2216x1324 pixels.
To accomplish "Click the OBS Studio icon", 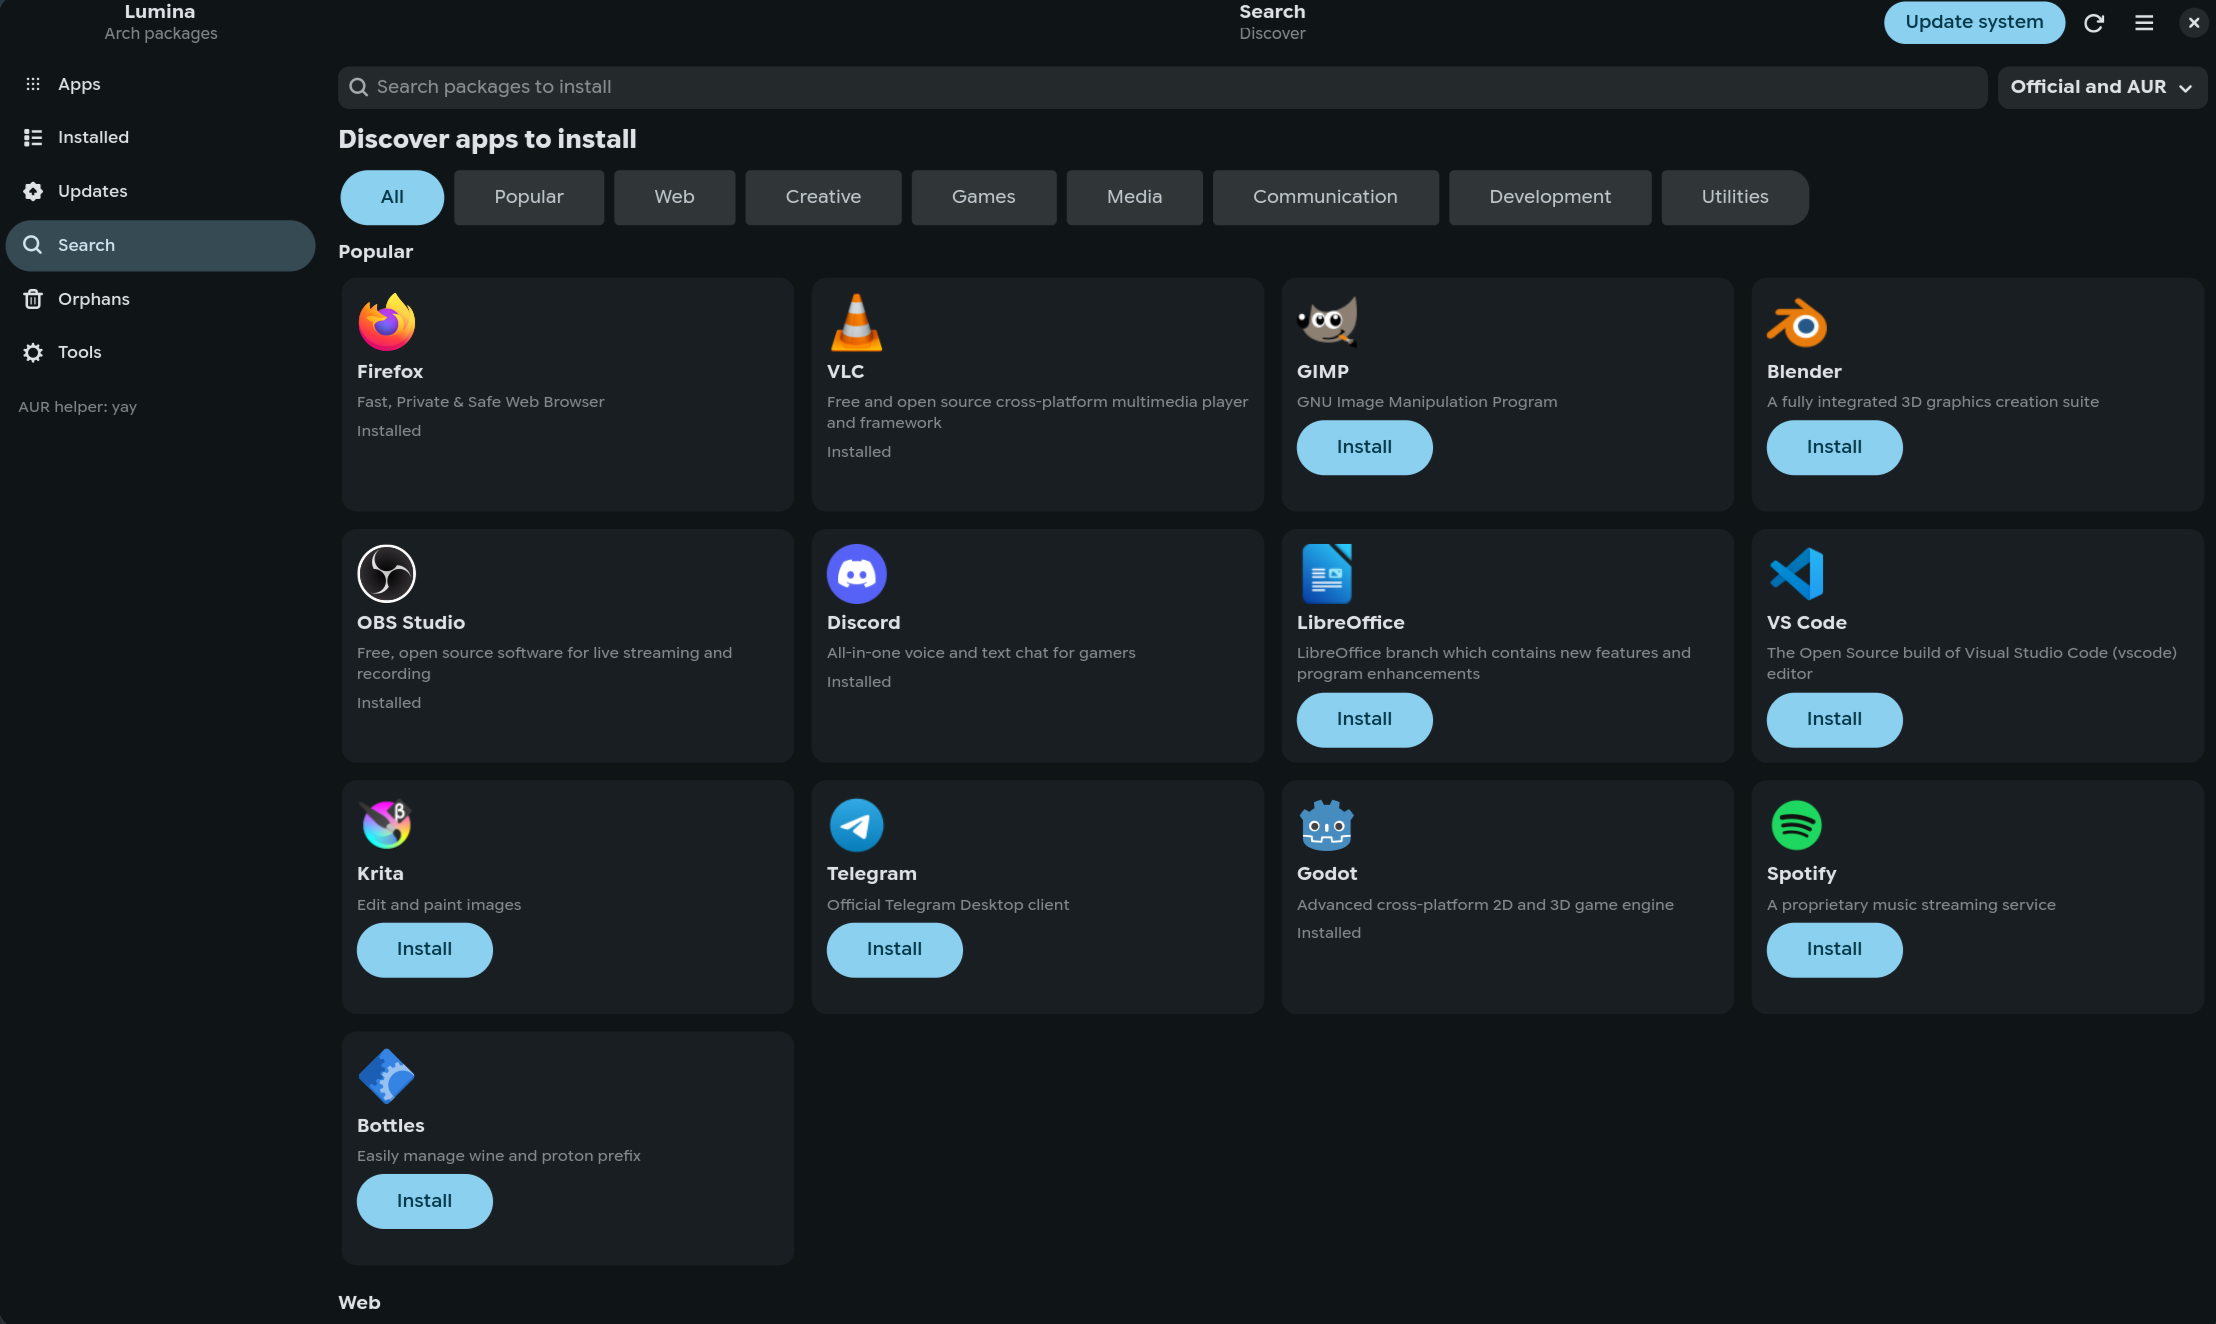I will click(386, 573).
